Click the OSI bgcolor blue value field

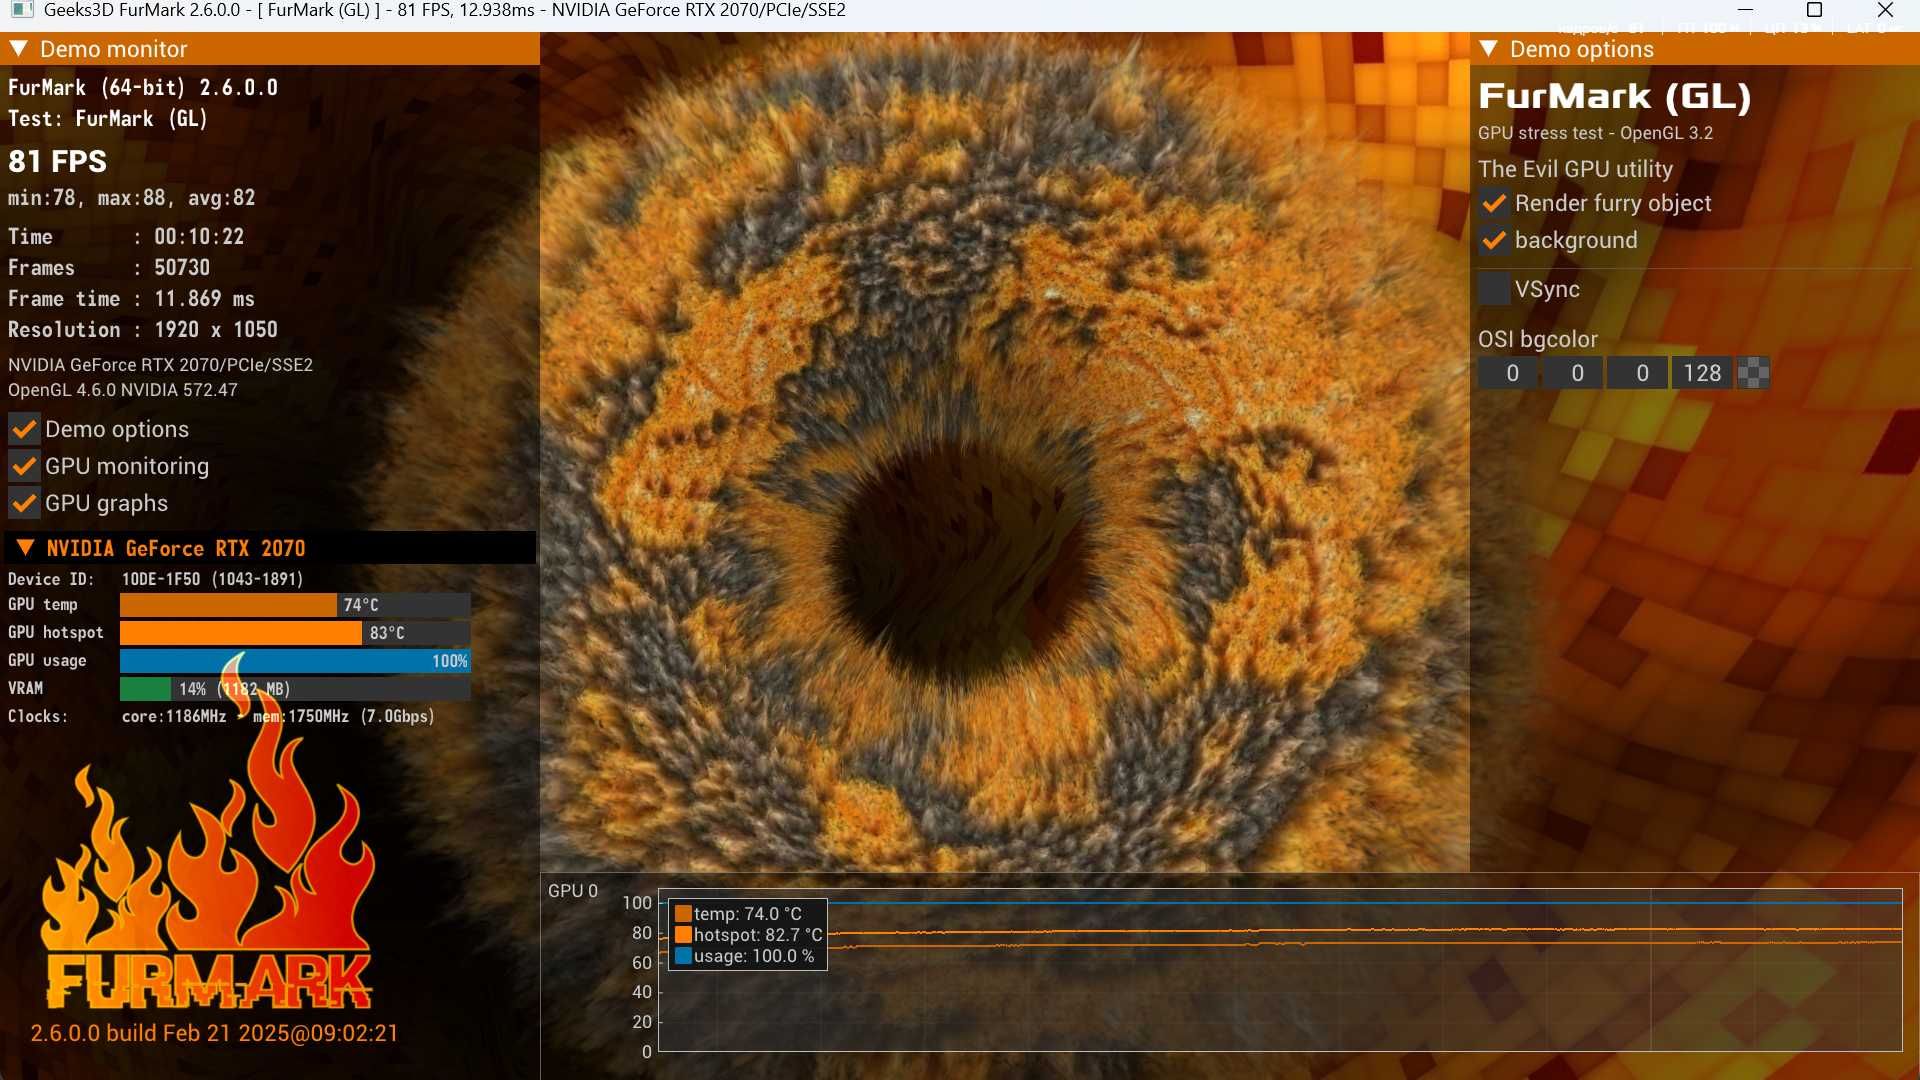point(1638,373)
